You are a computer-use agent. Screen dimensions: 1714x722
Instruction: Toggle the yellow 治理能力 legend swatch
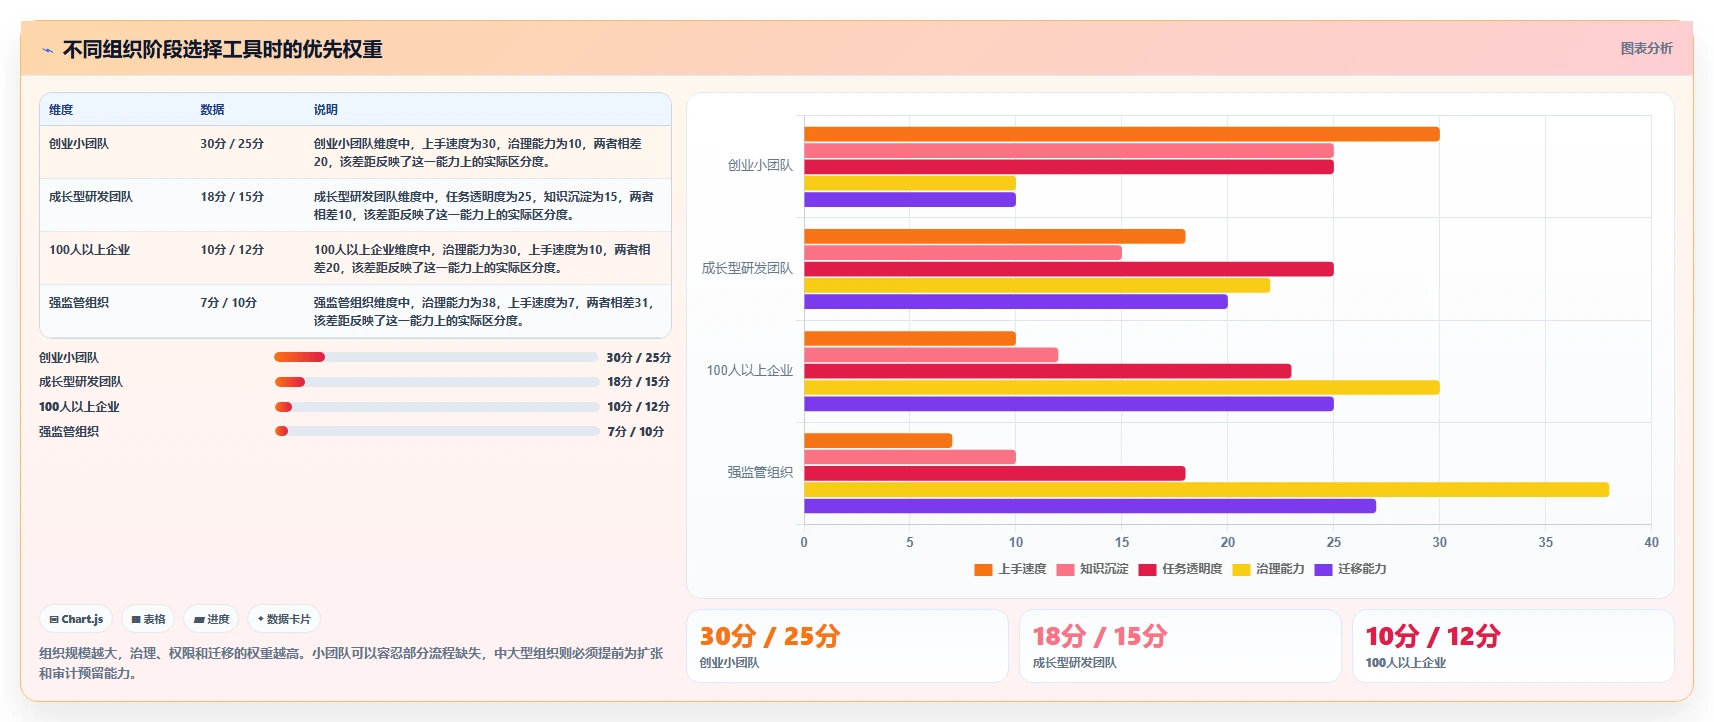[x=1241, y=569]
